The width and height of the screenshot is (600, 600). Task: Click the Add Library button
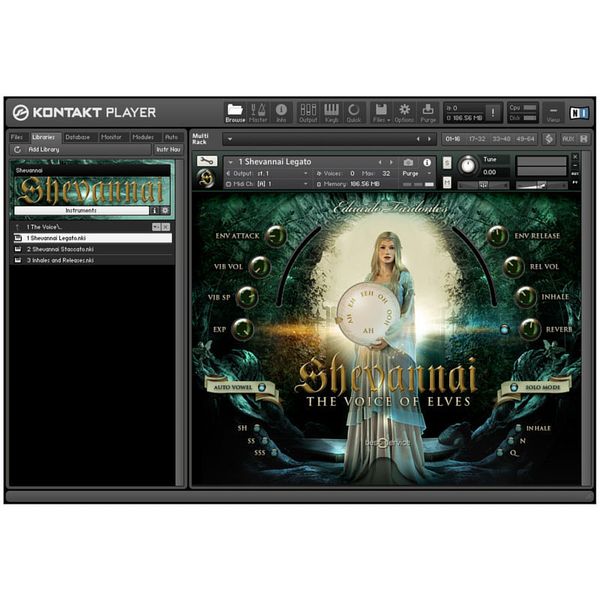[x=42, y=149]
